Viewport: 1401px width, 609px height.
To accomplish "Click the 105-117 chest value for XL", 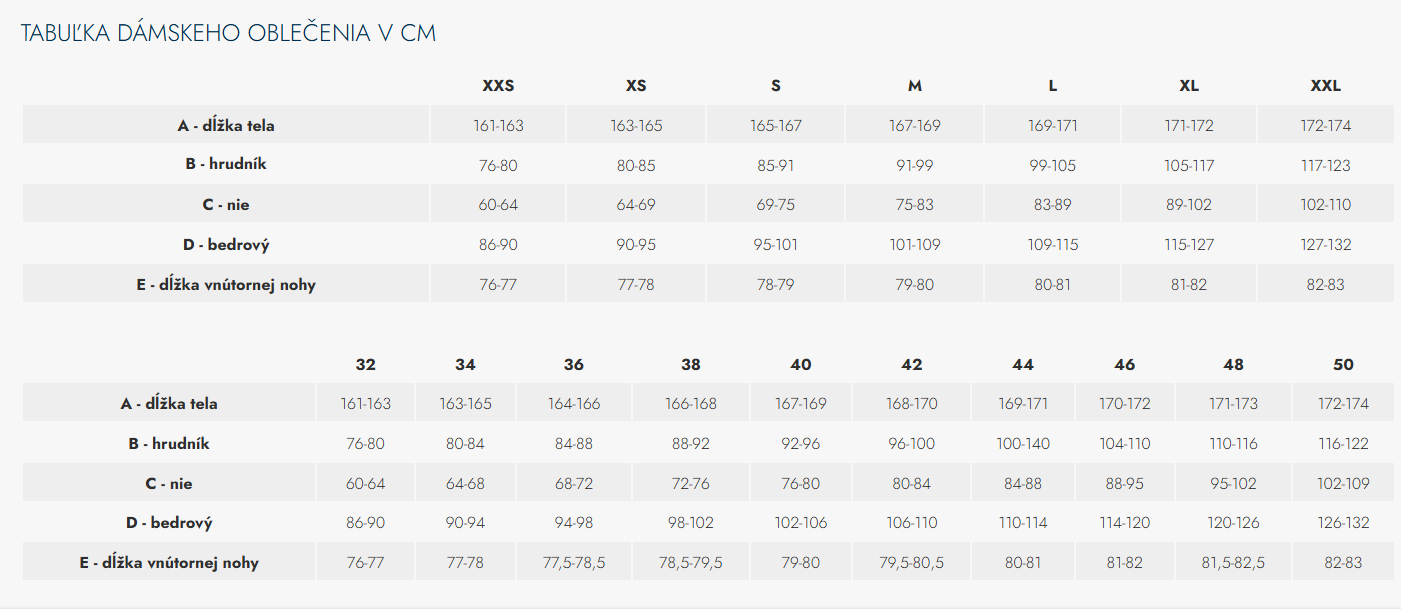I will click(x=1189, y=166).
